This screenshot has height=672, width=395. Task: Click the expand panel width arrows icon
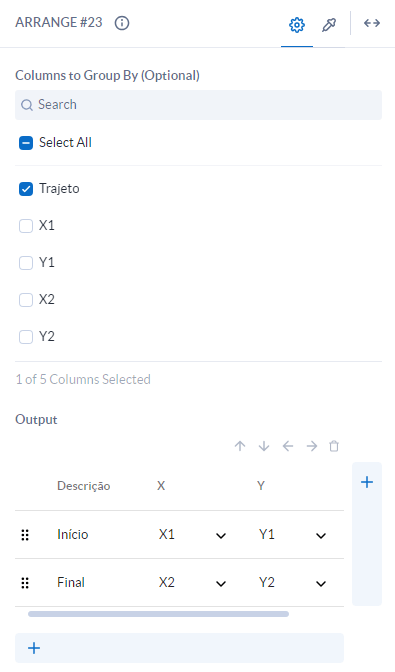tap(371, 23)
